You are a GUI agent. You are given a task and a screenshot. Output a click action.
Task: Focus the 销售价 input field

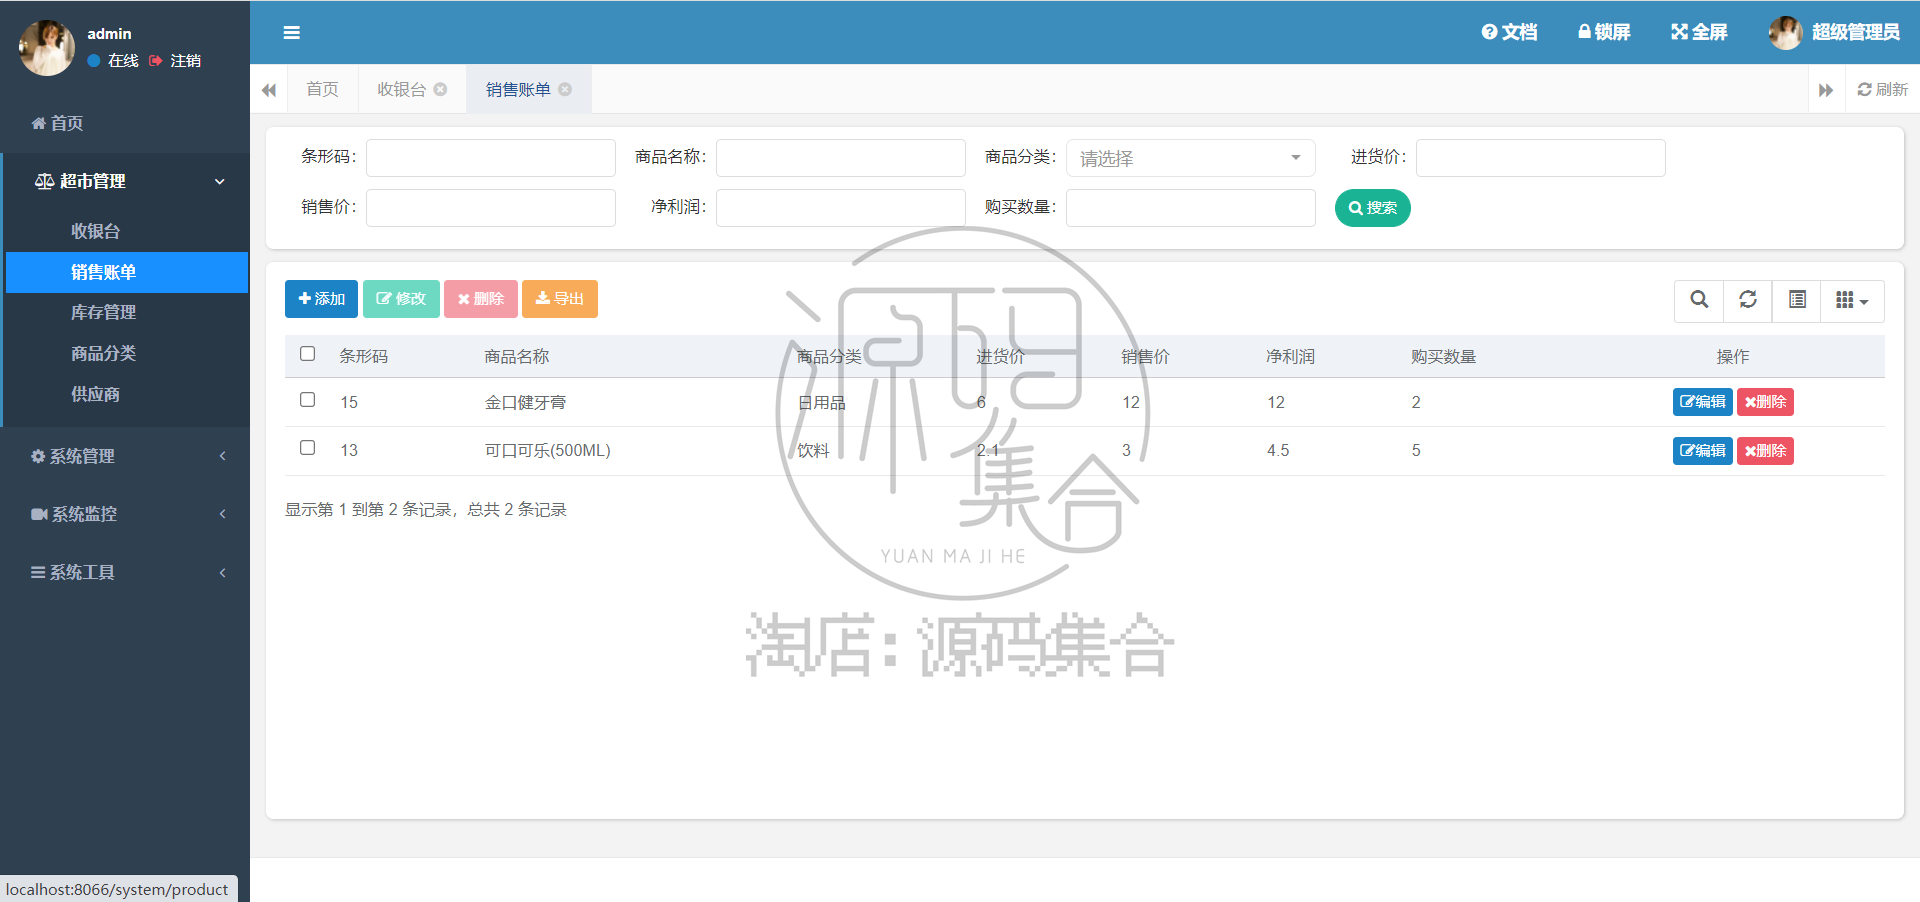(491, 208)
